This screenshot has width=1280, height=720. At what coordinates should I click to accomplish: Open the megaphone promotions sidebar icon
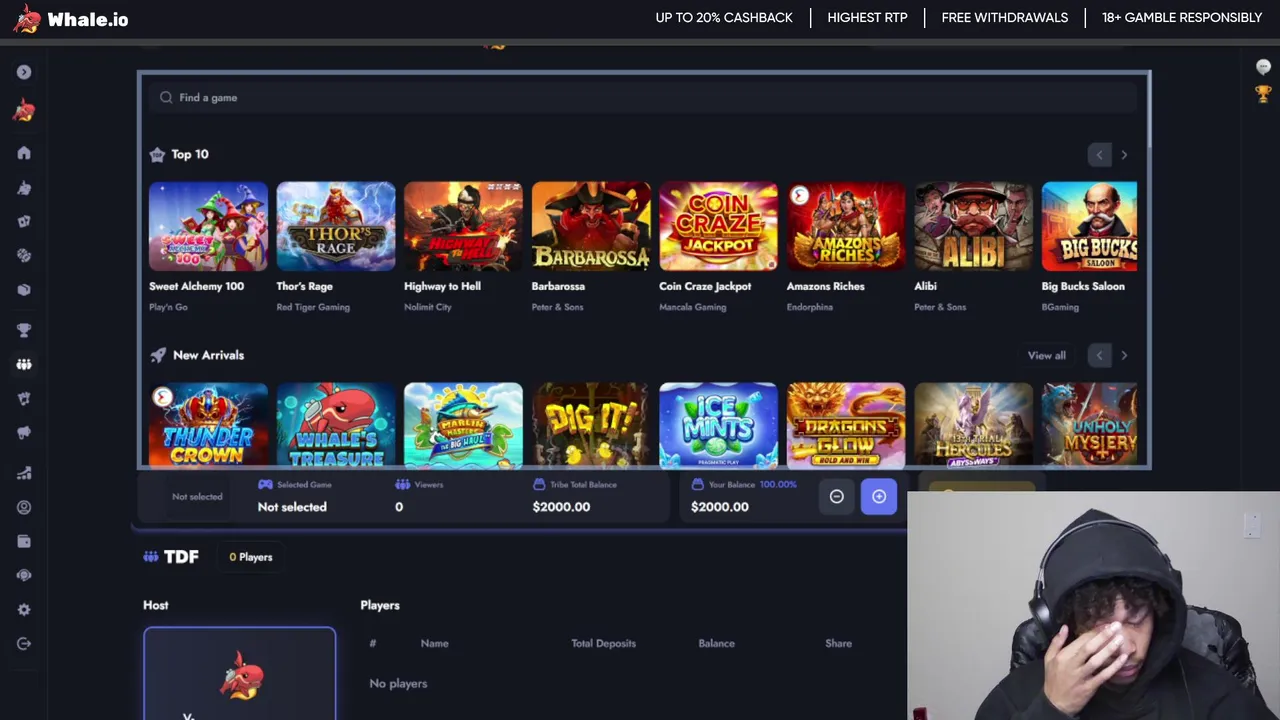pyautogui.click(x=24, y=433)
